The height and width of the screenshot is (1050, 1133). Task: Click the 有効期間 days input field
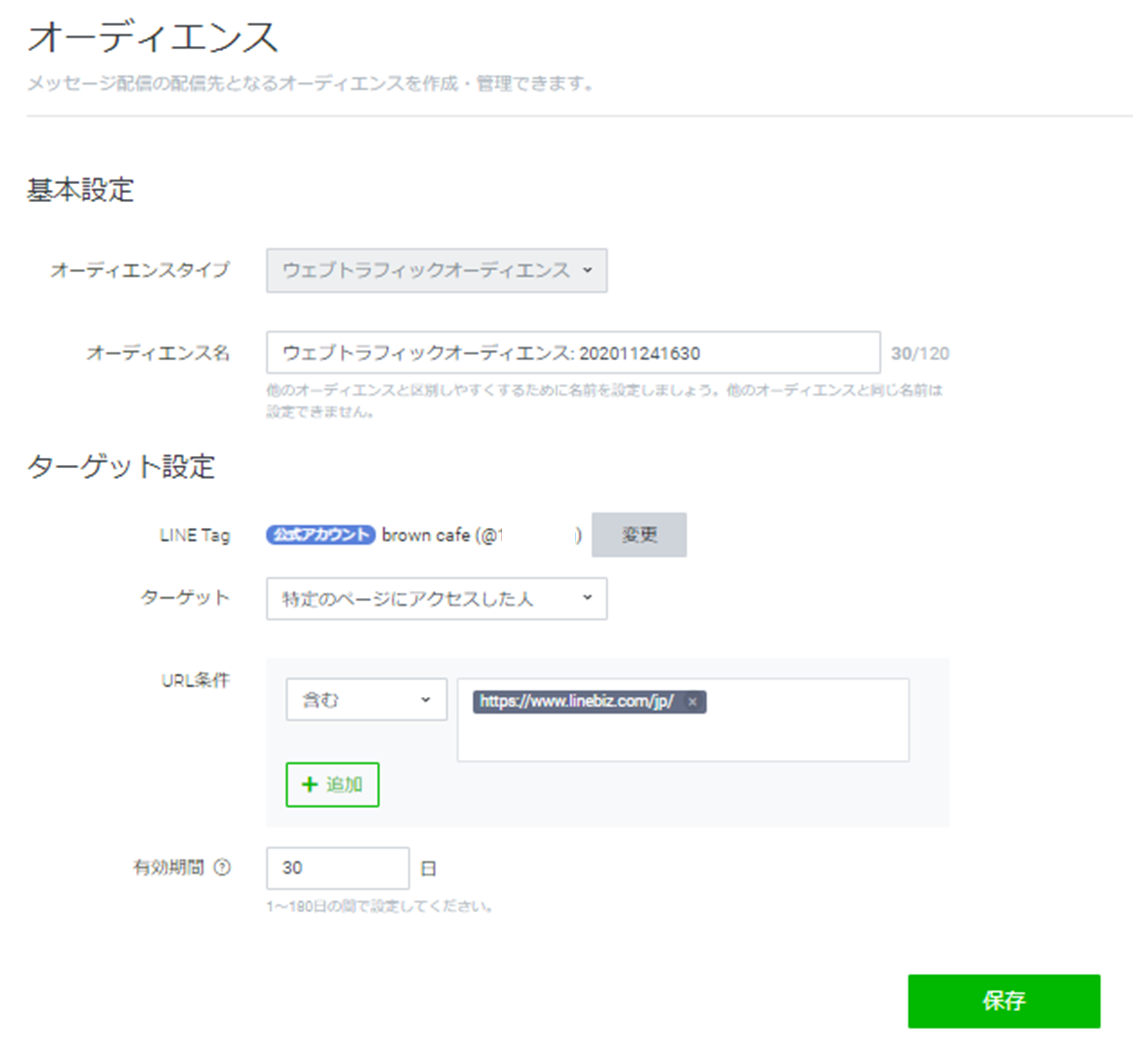(337, 868)
